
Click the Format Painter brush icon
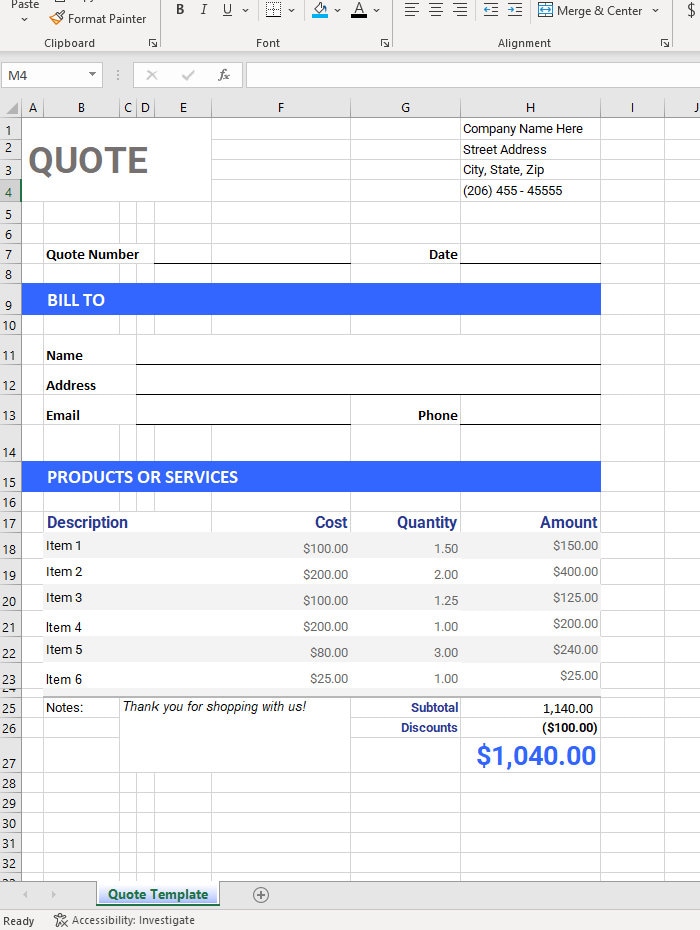click(x=56, y=18)
